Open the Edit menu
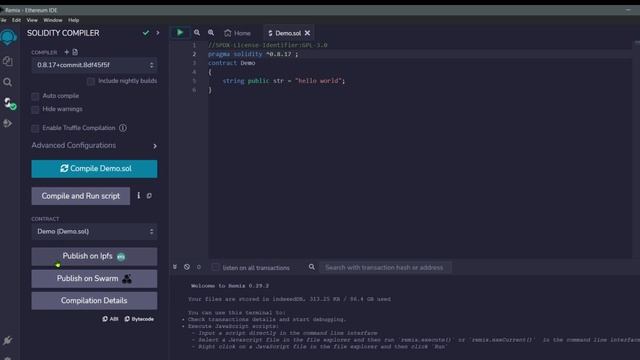This screenshot has height=360, width=640. point(16,20)
